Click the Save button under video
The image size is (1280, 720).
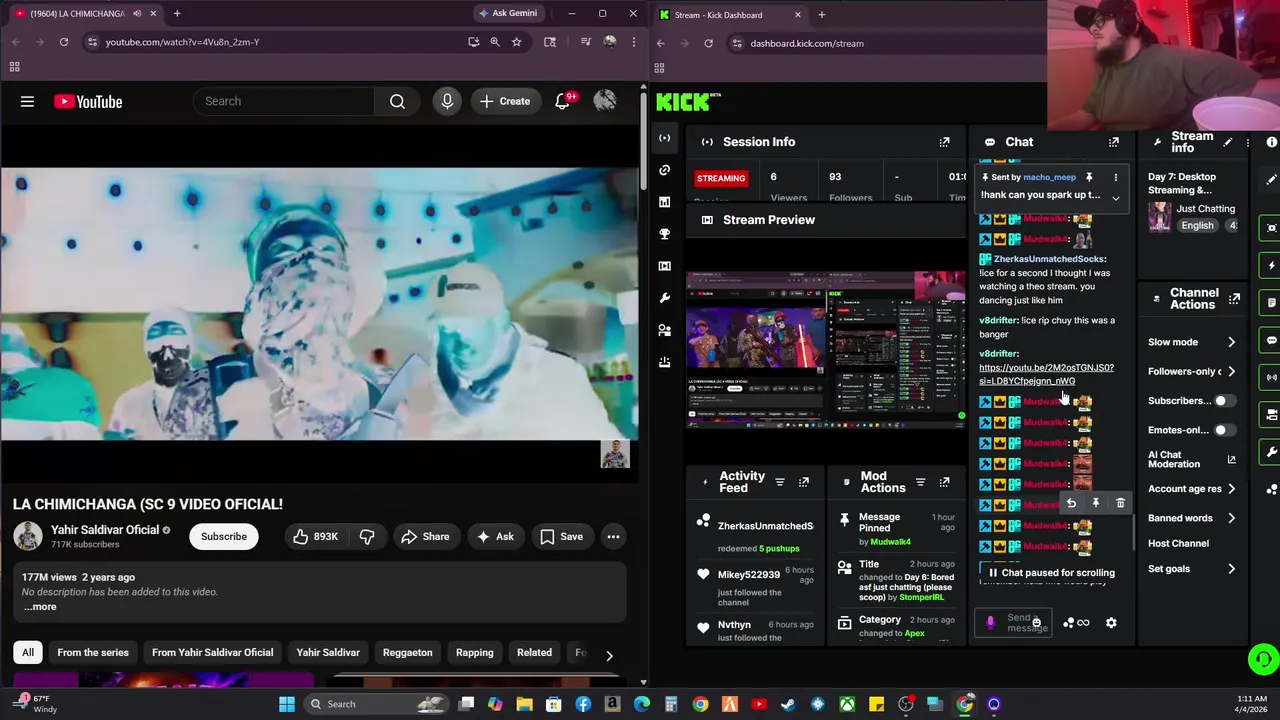(x=561, y=537)
